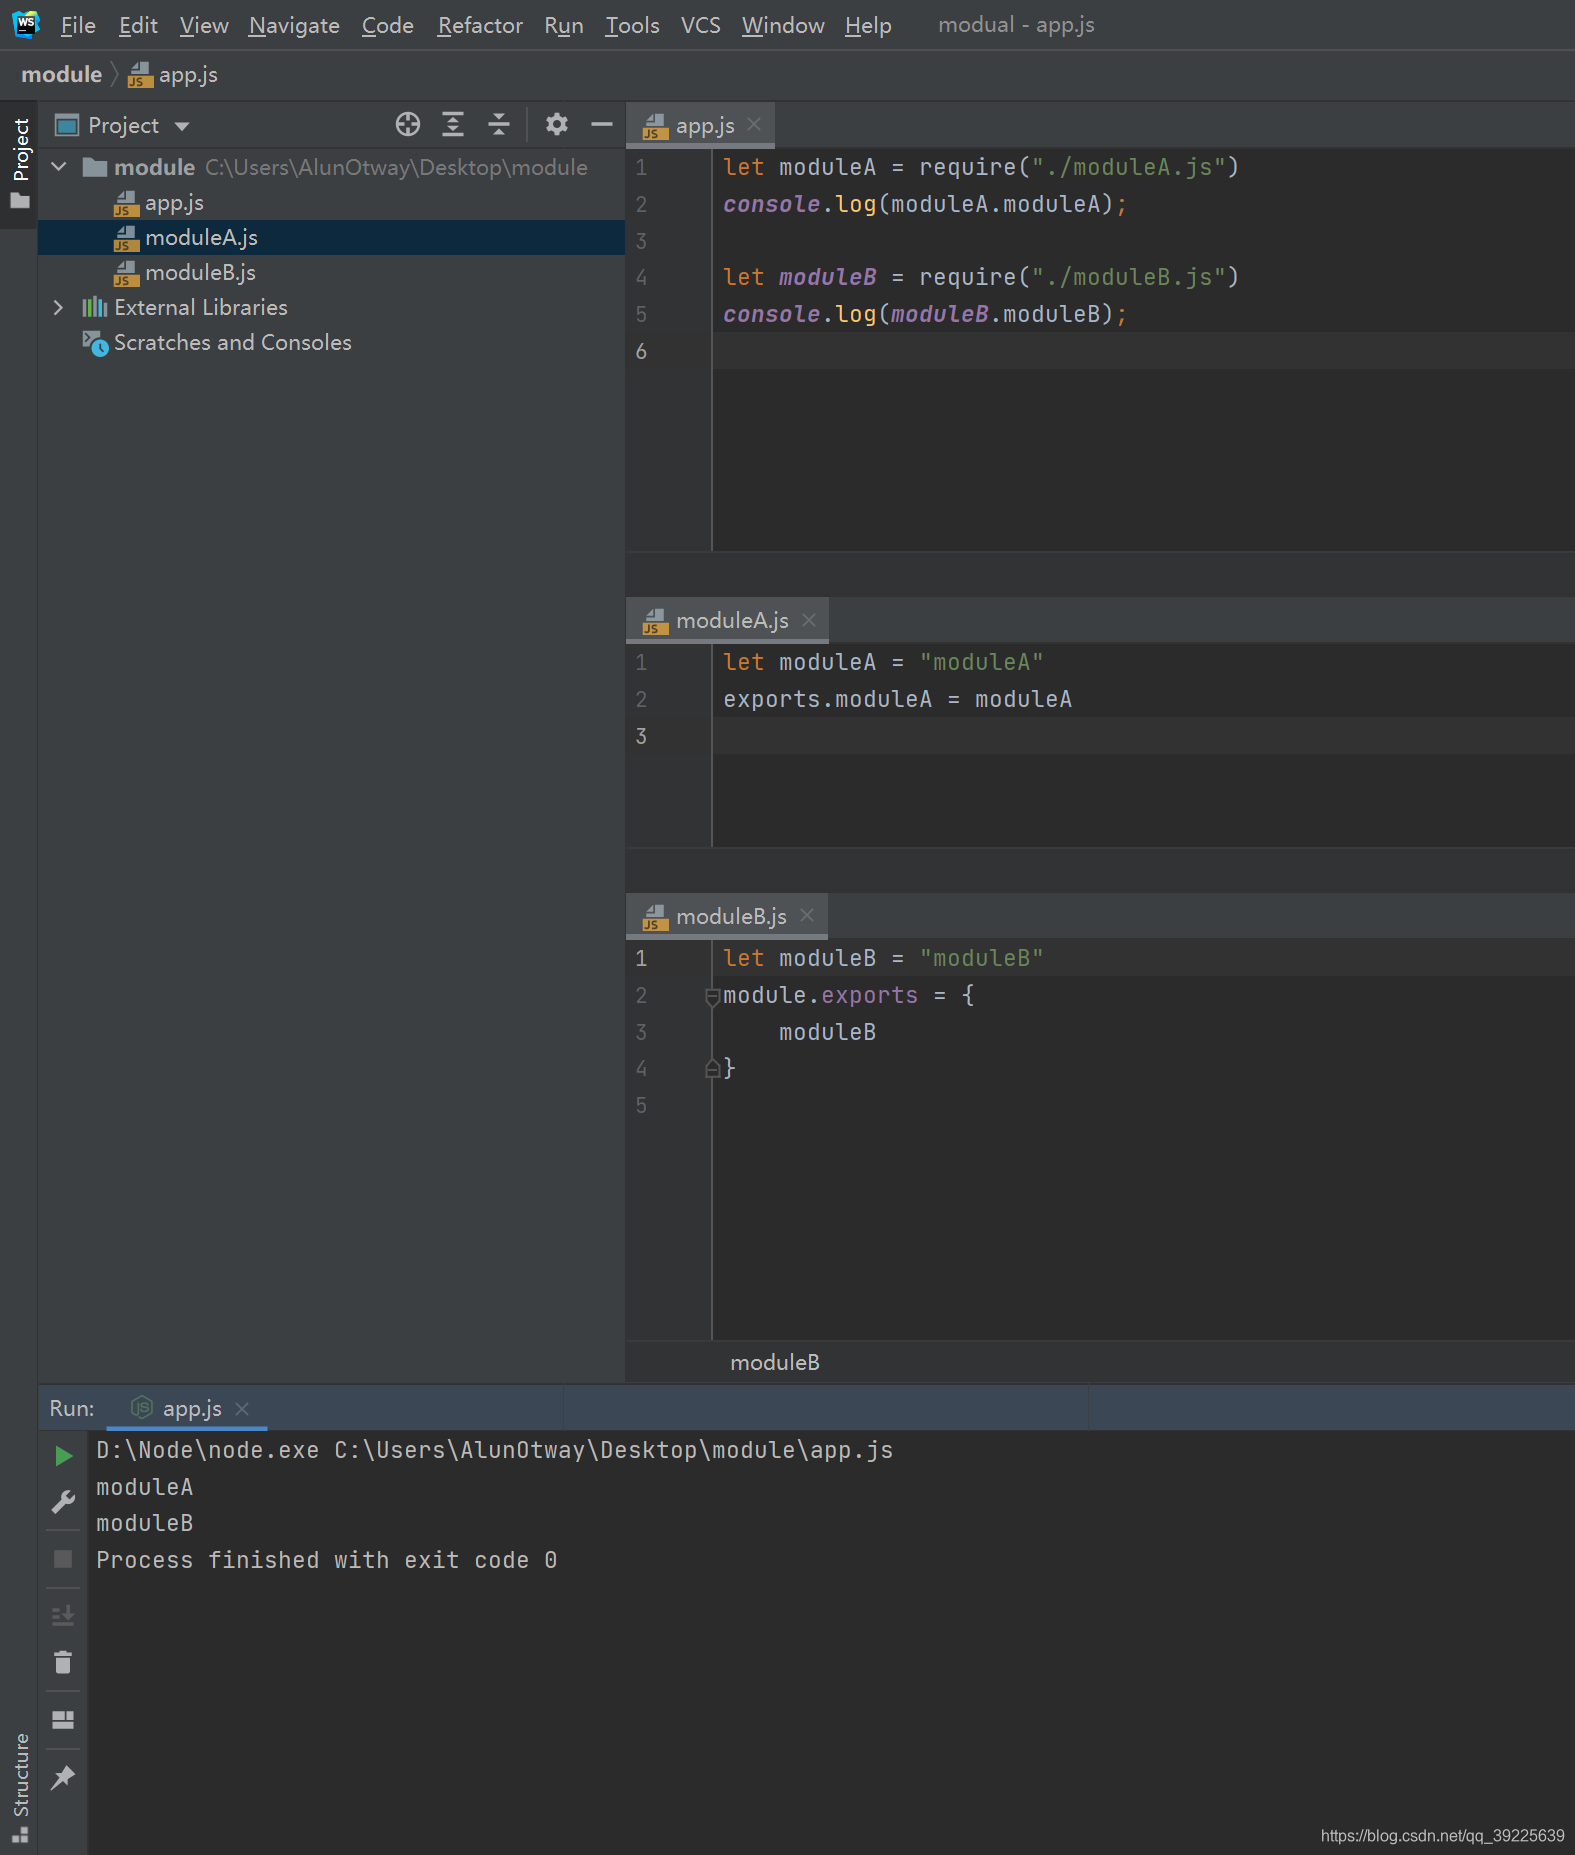This screenshot has width=1575, height=1855.
Task: Open the Window menu
Action: point(783,25)
